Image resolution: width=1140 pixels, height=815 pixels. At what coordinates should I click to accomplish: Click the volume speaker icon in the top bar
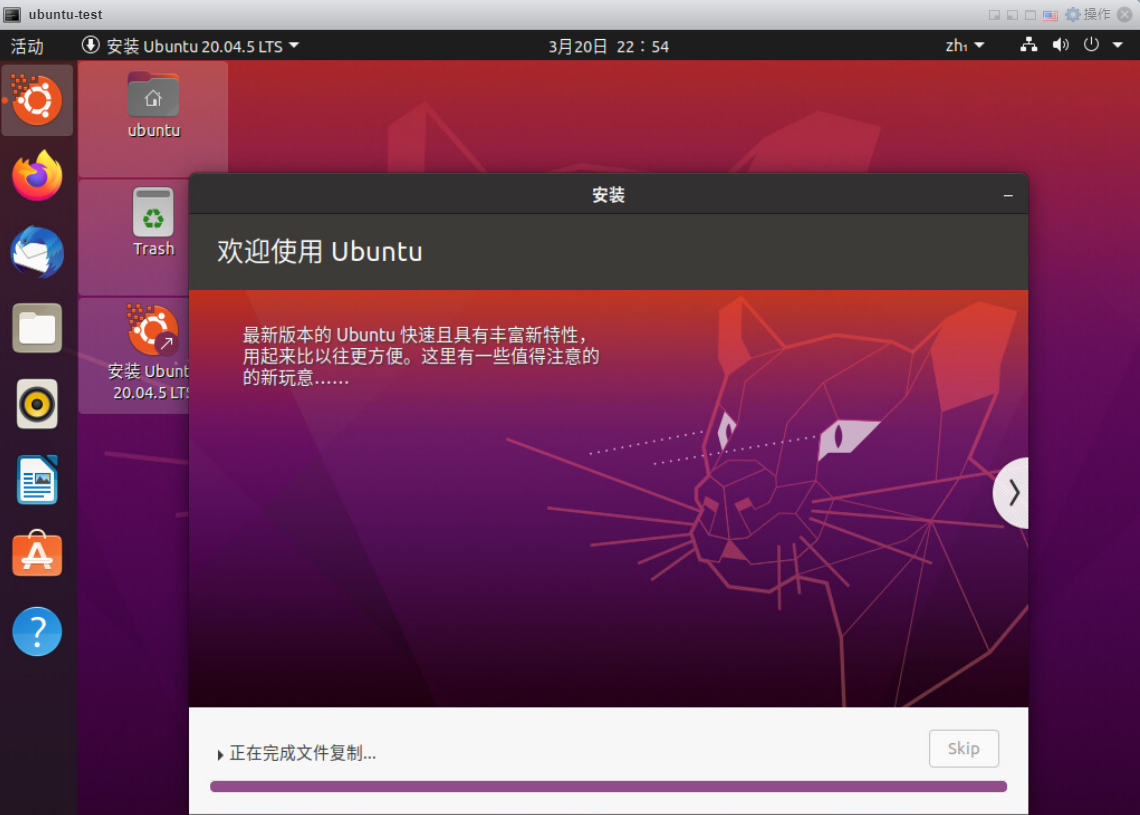pyautogui.click(x=1061, y=45)
